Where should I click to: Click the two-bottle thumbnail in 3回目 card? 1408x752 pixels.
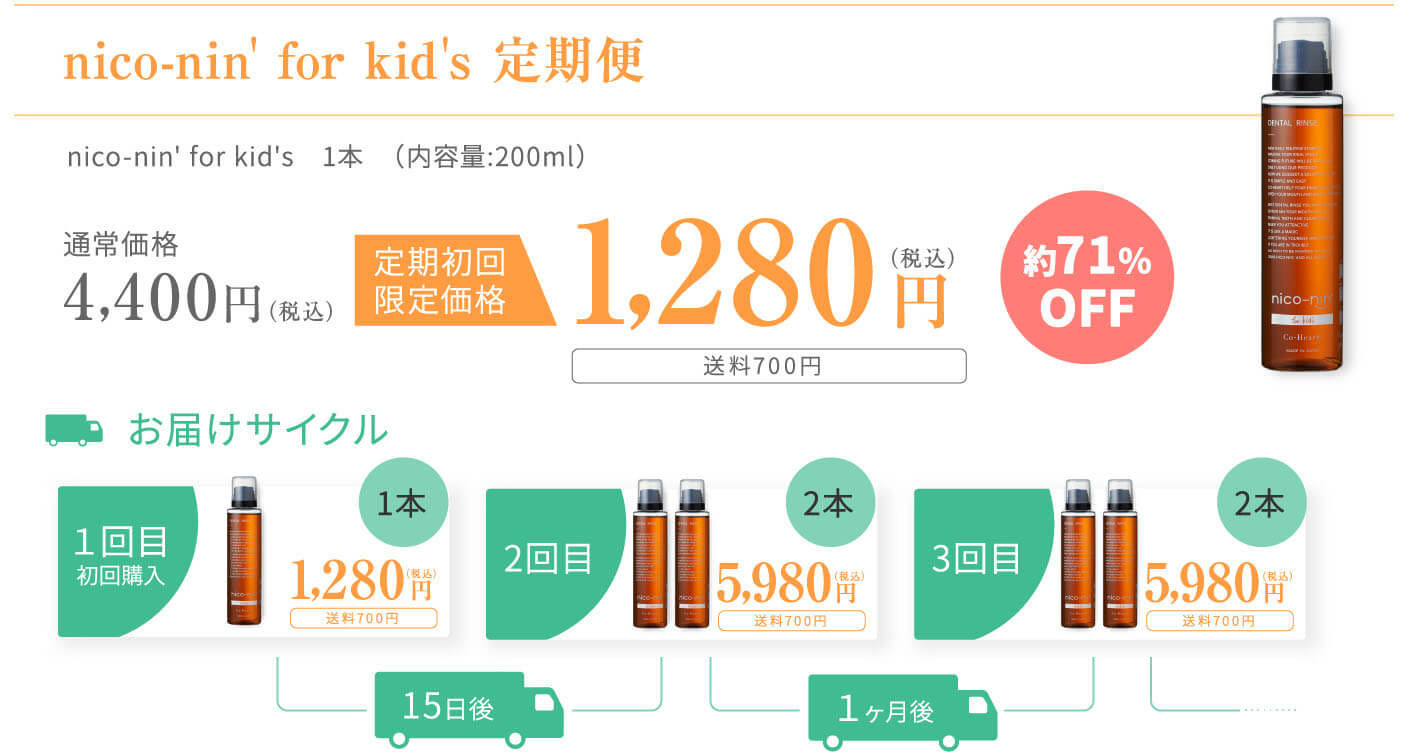pos(1099,554)
